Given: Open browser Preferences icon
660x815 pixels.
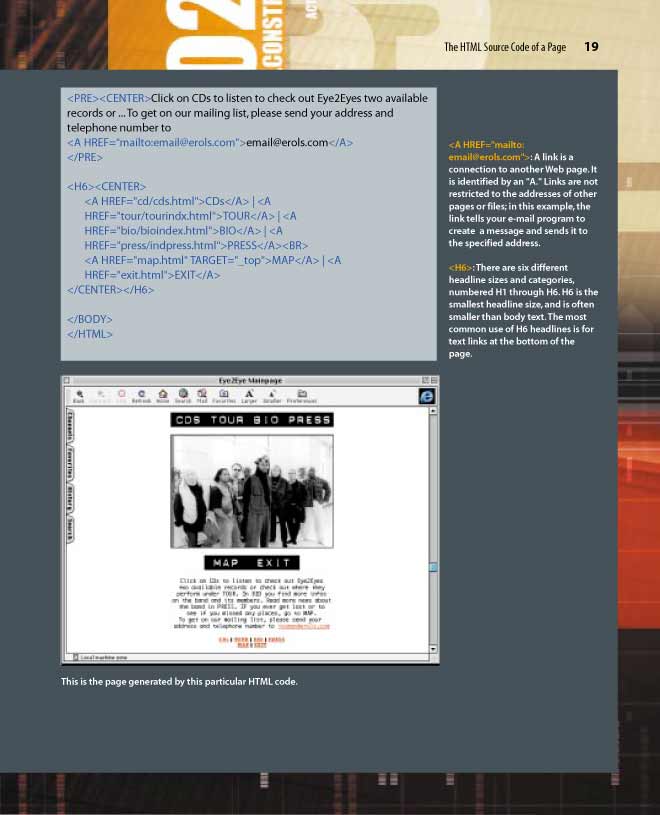Looking at the screenshot, I should (301, 395).
